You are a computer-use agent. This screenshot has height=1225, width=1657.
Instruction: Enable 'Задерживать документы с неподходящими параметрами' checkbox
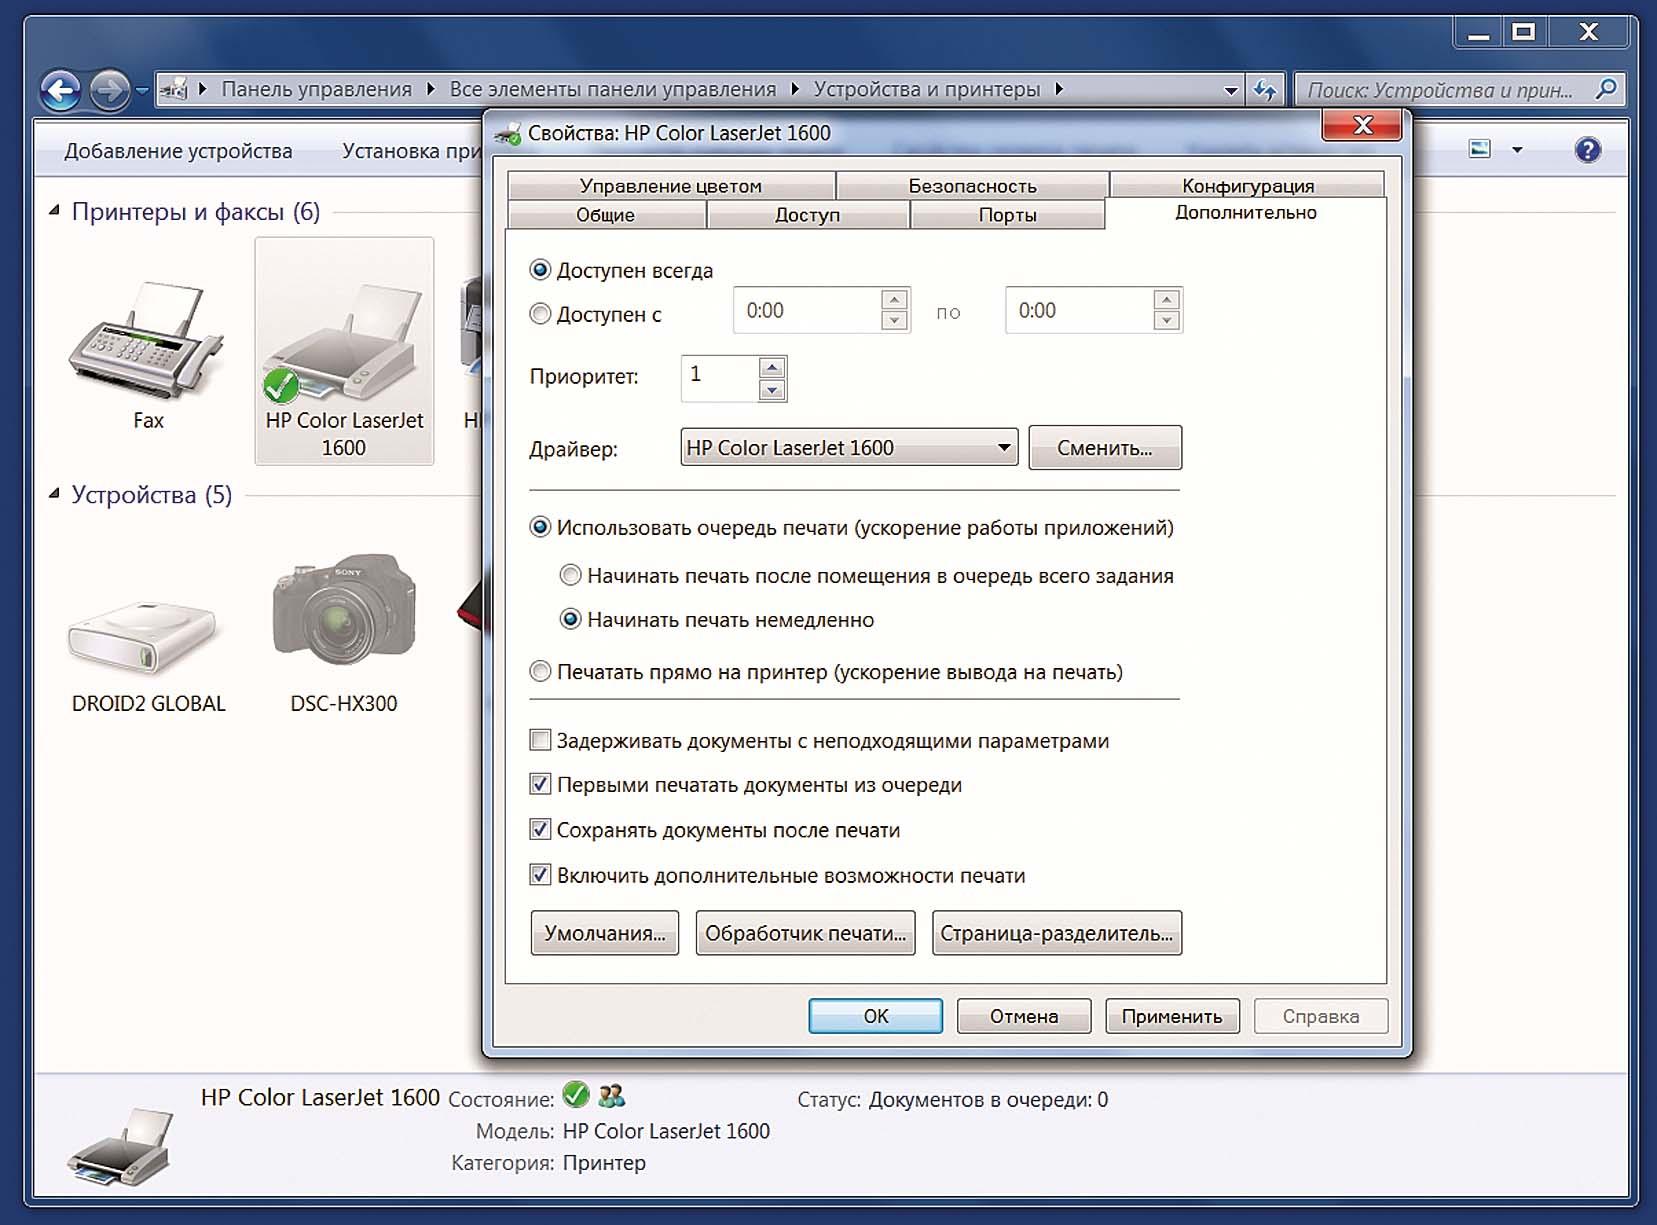[x=540, y=741]
